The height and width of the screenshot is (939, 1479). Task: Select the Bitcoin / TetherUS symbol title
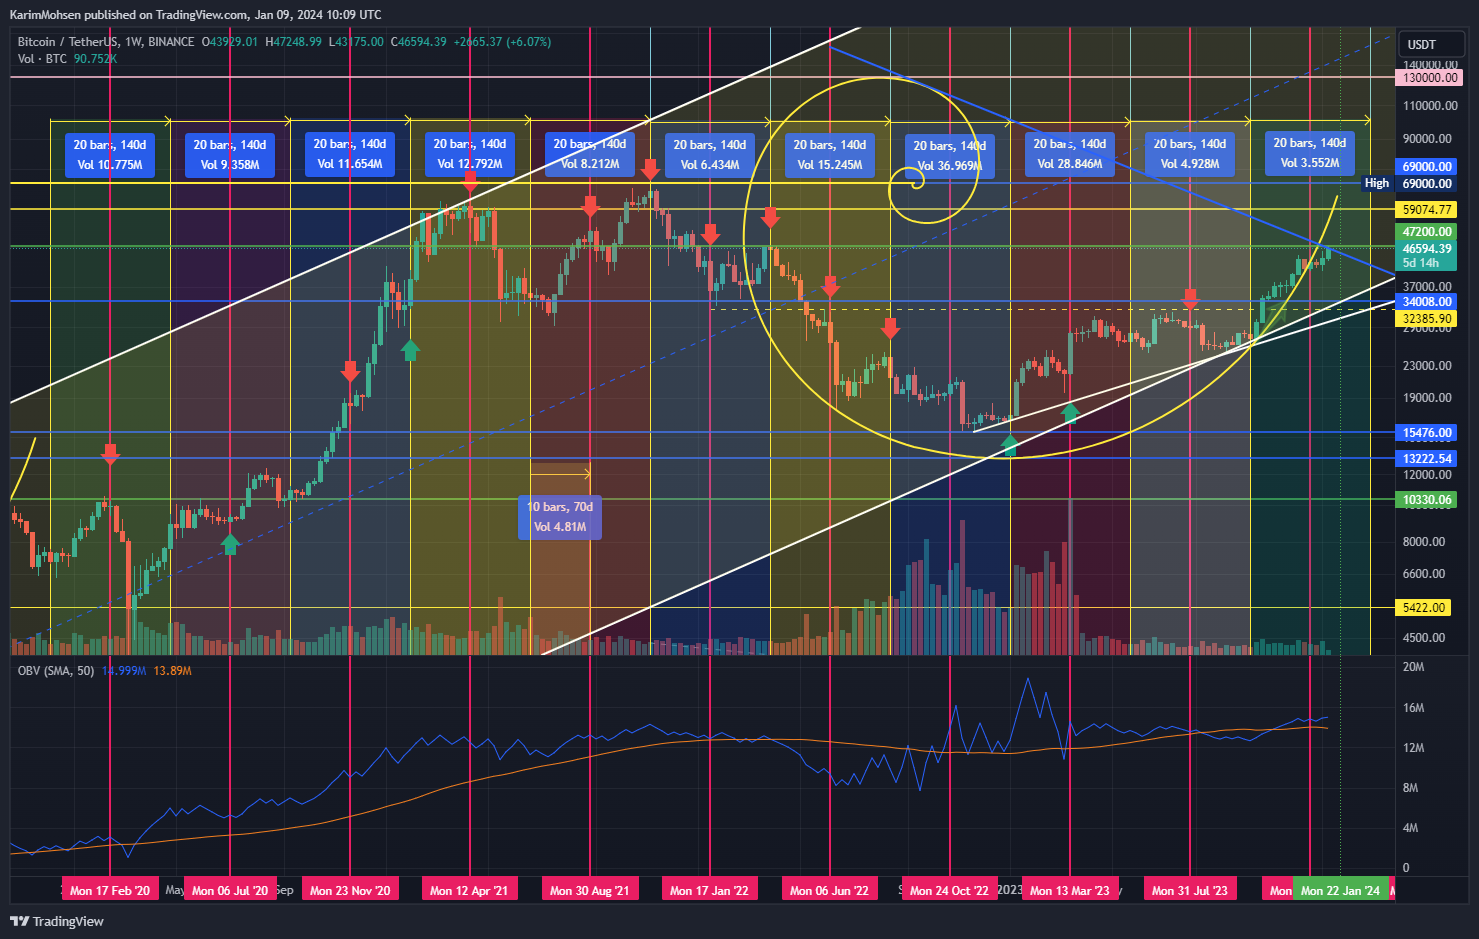[x=106, y=42]
